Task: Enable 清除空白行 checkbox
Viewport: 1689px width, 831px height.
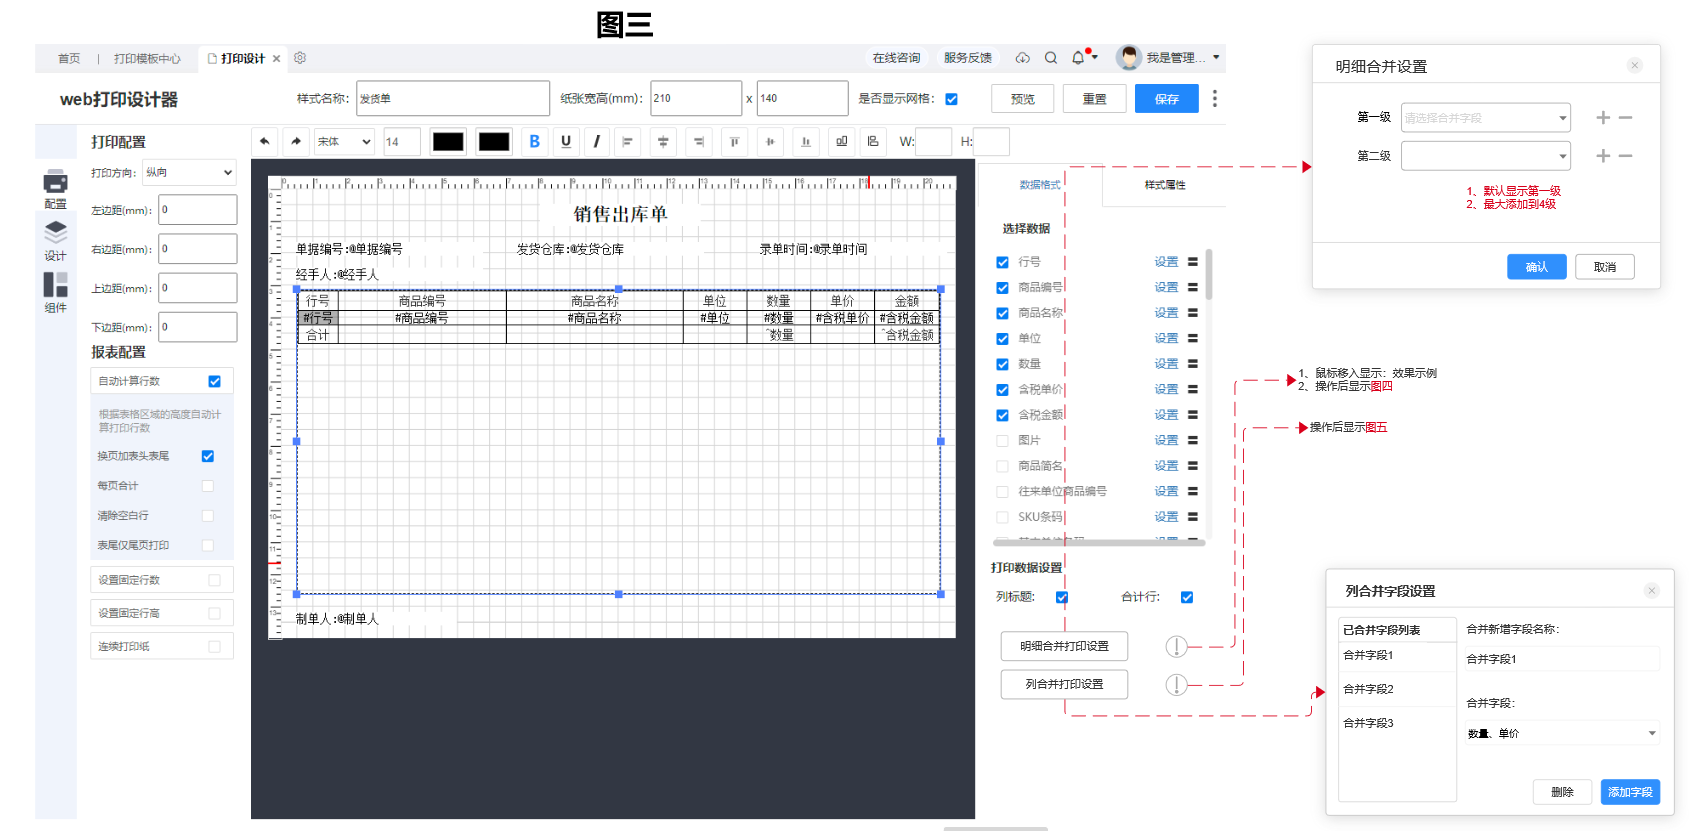Action: 208,516
